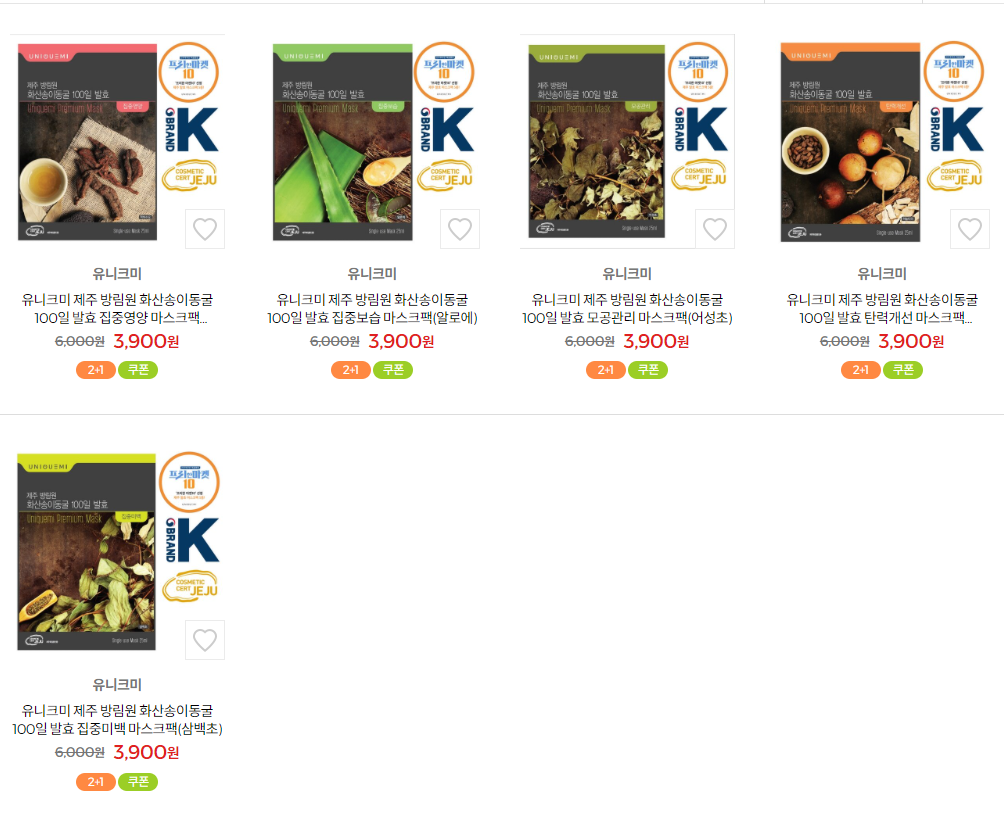Click the wishlist heart on the 집중영양 mask product
Viewport: 1004px width, 820px height.
(x=205, y=229)
